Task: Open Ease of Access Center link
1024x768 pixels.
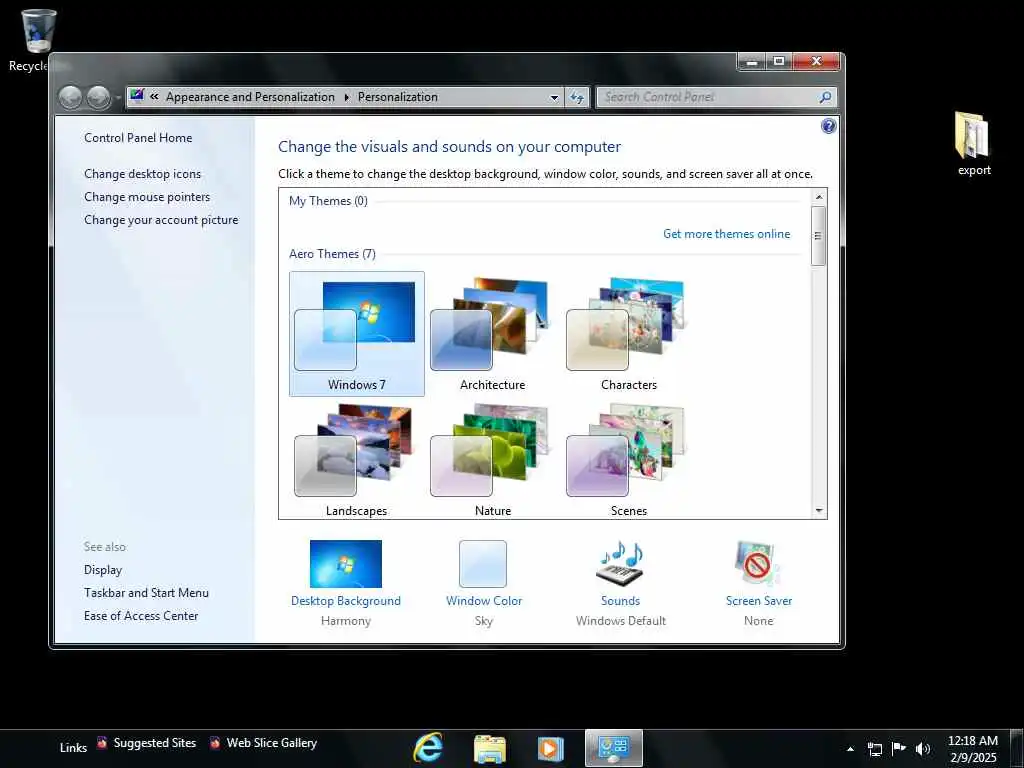Action: click(x=140, y=616)
